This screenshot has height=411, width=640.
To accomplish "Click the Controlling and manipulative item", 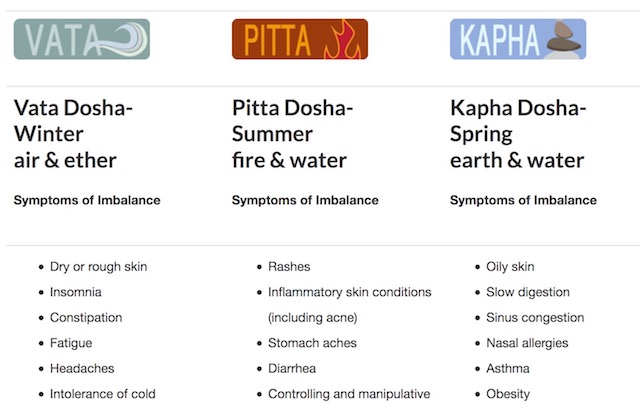I will point(349,394).
